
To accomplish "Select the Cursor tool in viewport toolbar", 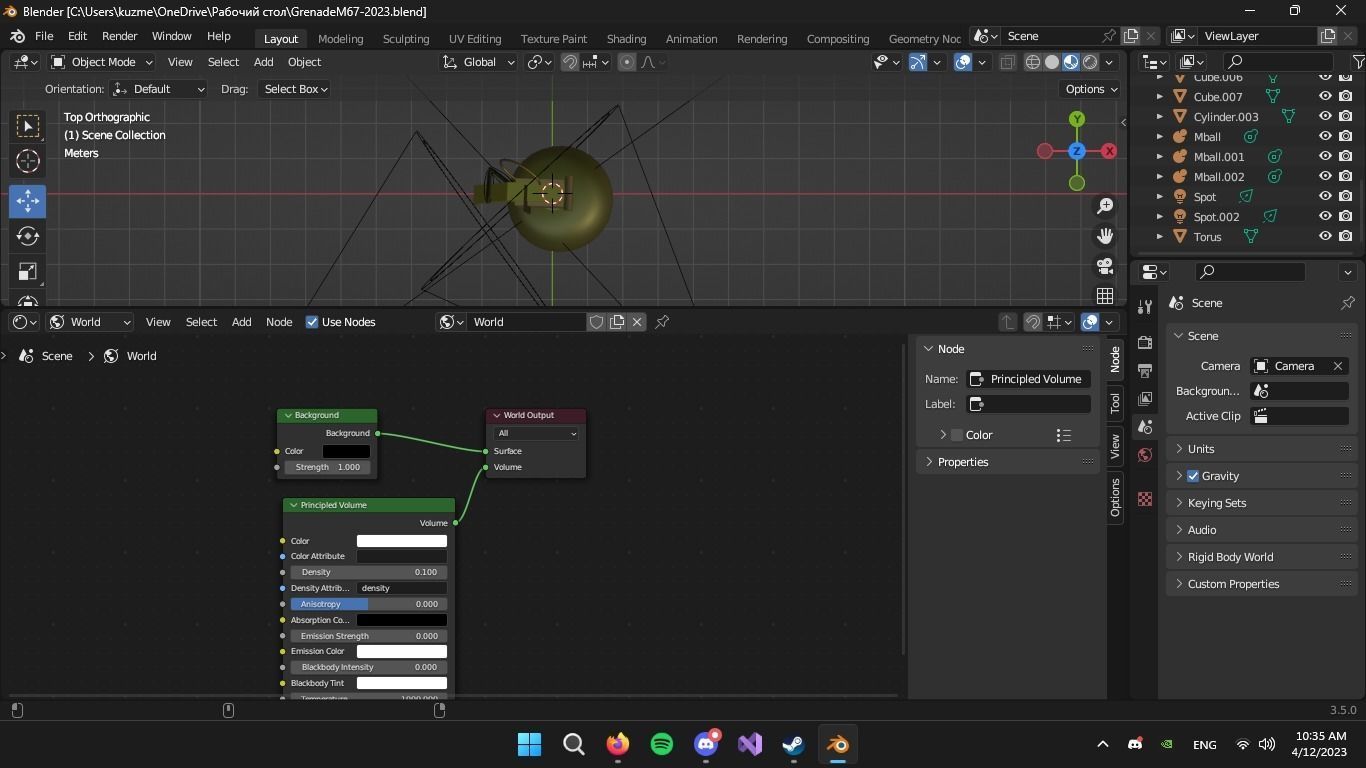I will (x=28, y=161).
